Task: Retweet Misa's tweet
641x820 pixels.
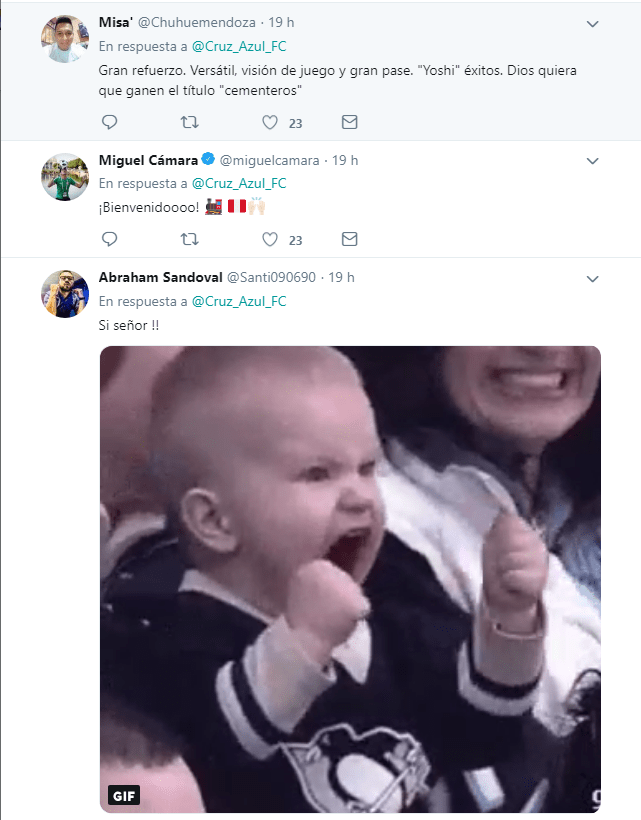Action: [x=189, y=123]
